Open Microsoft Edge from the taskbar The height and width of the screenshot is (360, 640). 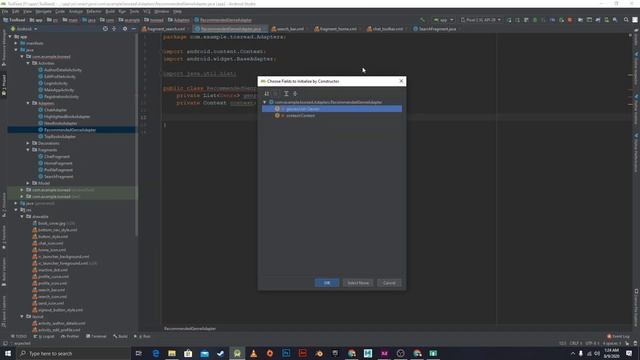pyautogui.click(x=156, y=353)
